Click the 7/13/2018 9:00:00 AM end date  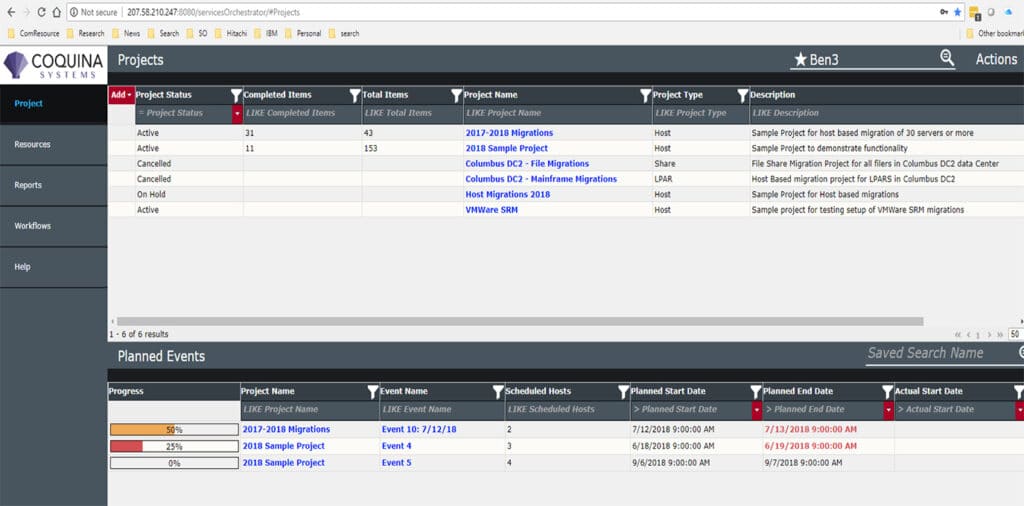click(810, 430)
